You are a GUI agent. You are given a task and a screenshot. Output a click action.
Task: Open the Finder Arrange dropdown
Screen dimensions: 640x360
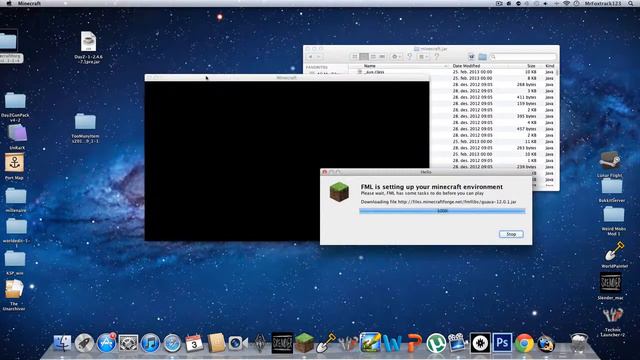pos(423,57)
